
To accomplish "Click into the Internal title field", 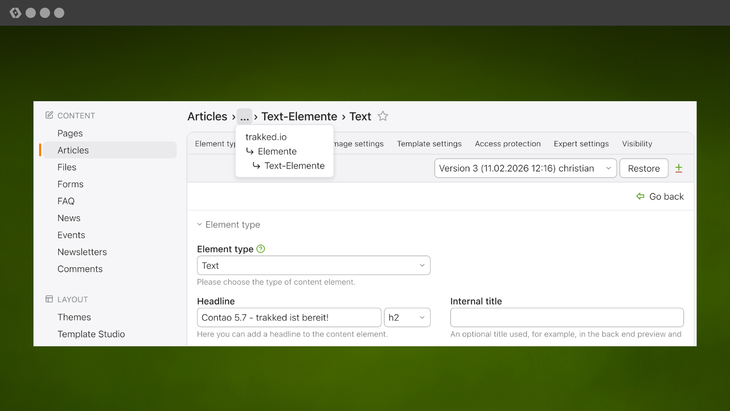I will click(566, 318).
